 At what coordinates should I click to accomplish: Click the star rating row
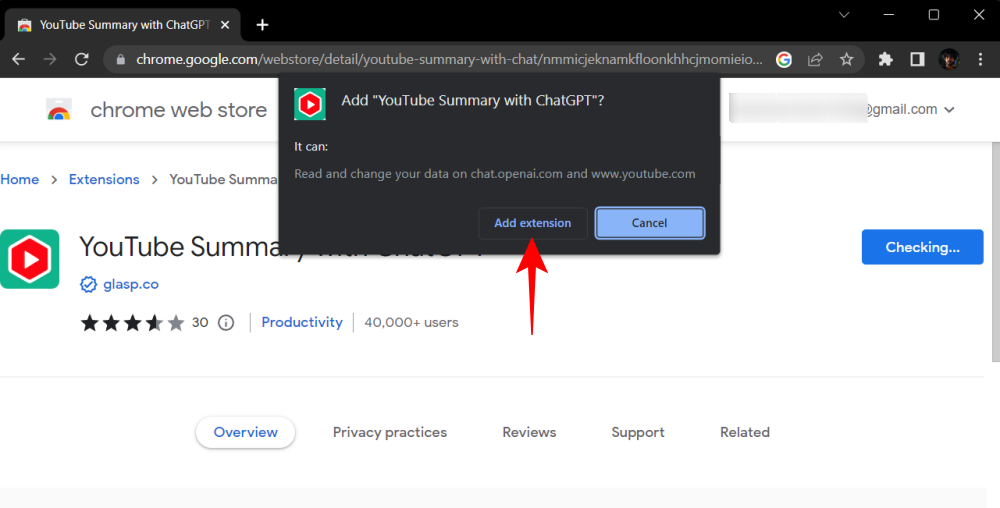coord(133,323)
